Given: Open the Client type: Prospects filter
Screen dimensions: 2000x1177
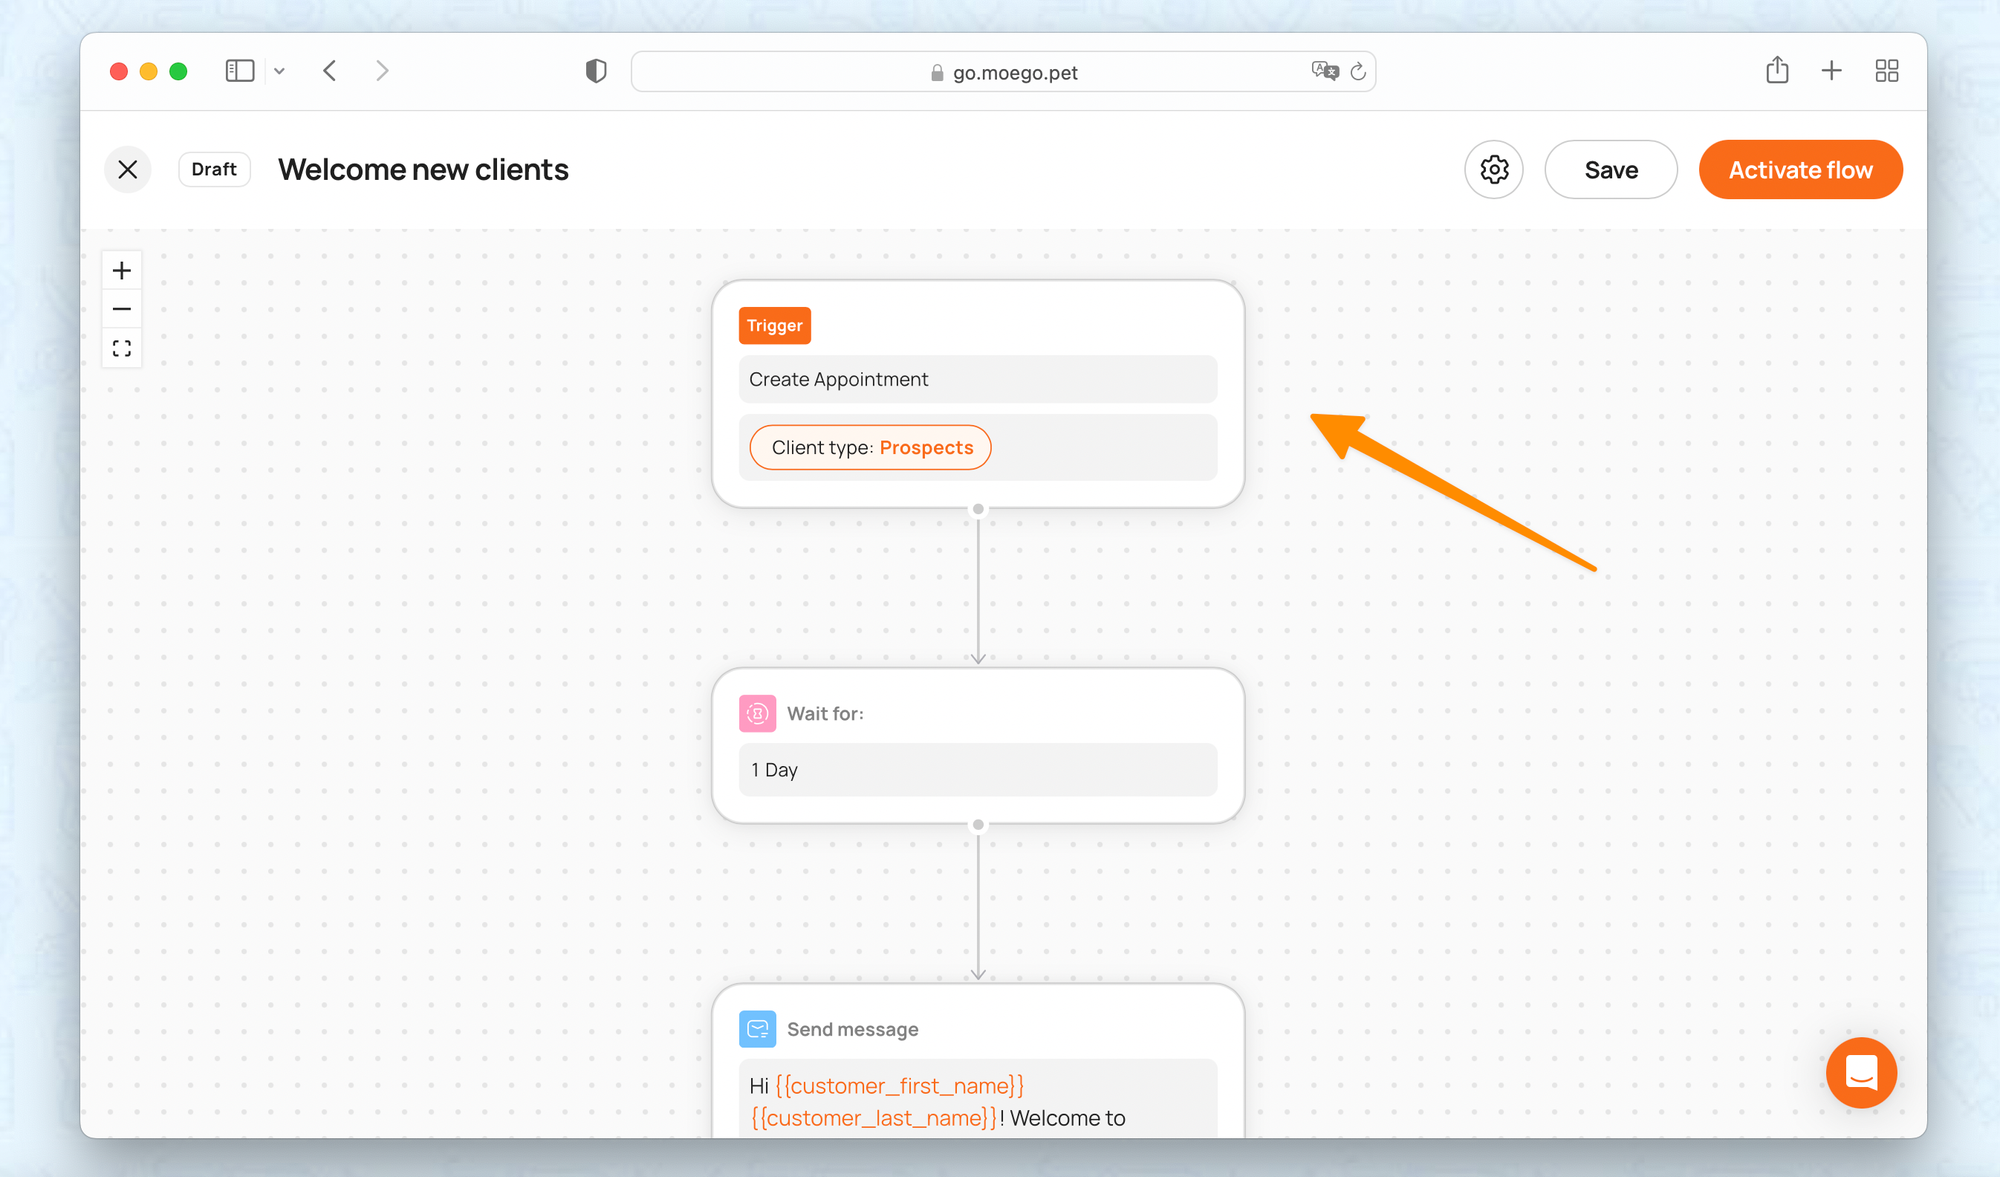Looking at the screenshot, I should point(870,447).
